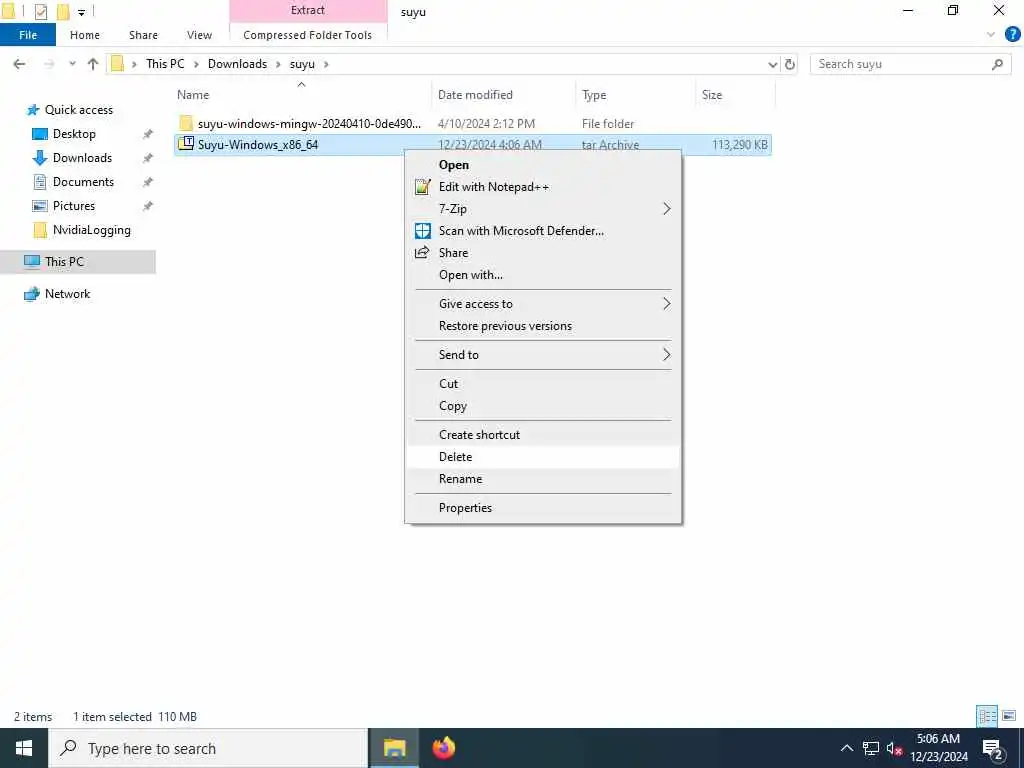This screenshot has width=1024, height=768.
Task: Click the Properties quick access toolbar icon
Action: [x=40, y=11]
